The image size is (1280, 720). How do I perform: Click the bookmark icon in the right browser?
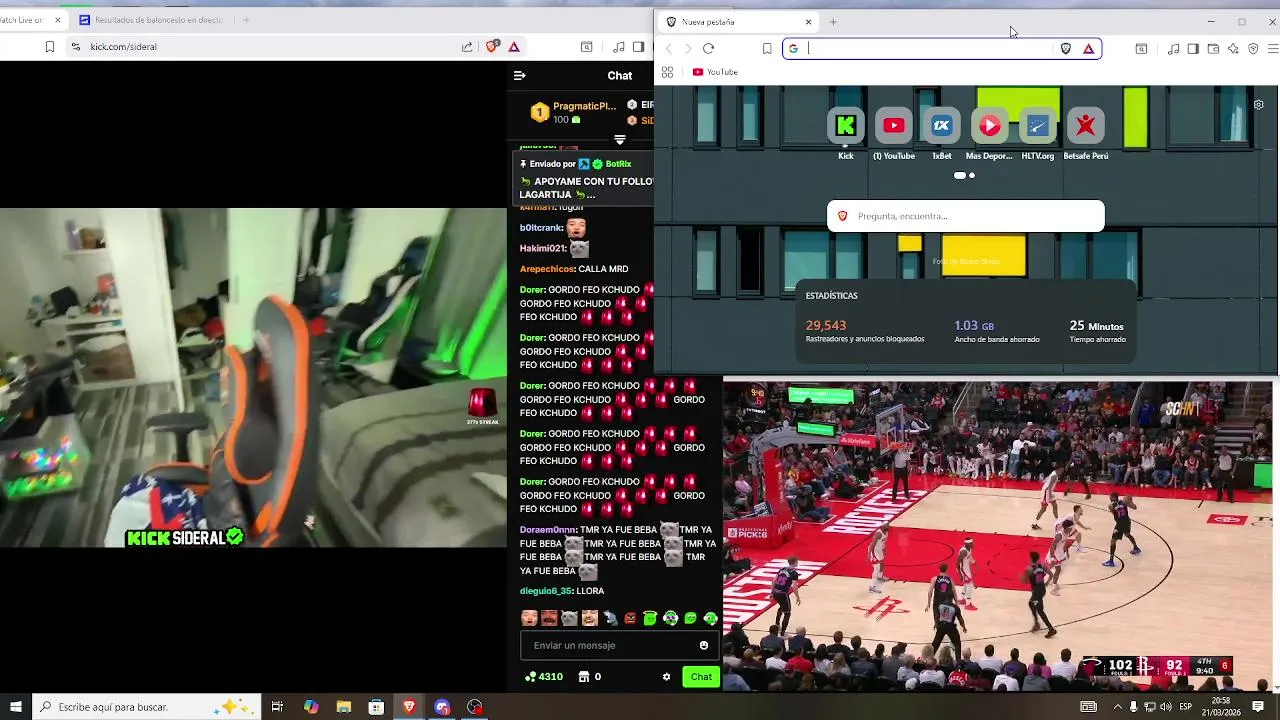pyautogui.click(x=767, y=48)
